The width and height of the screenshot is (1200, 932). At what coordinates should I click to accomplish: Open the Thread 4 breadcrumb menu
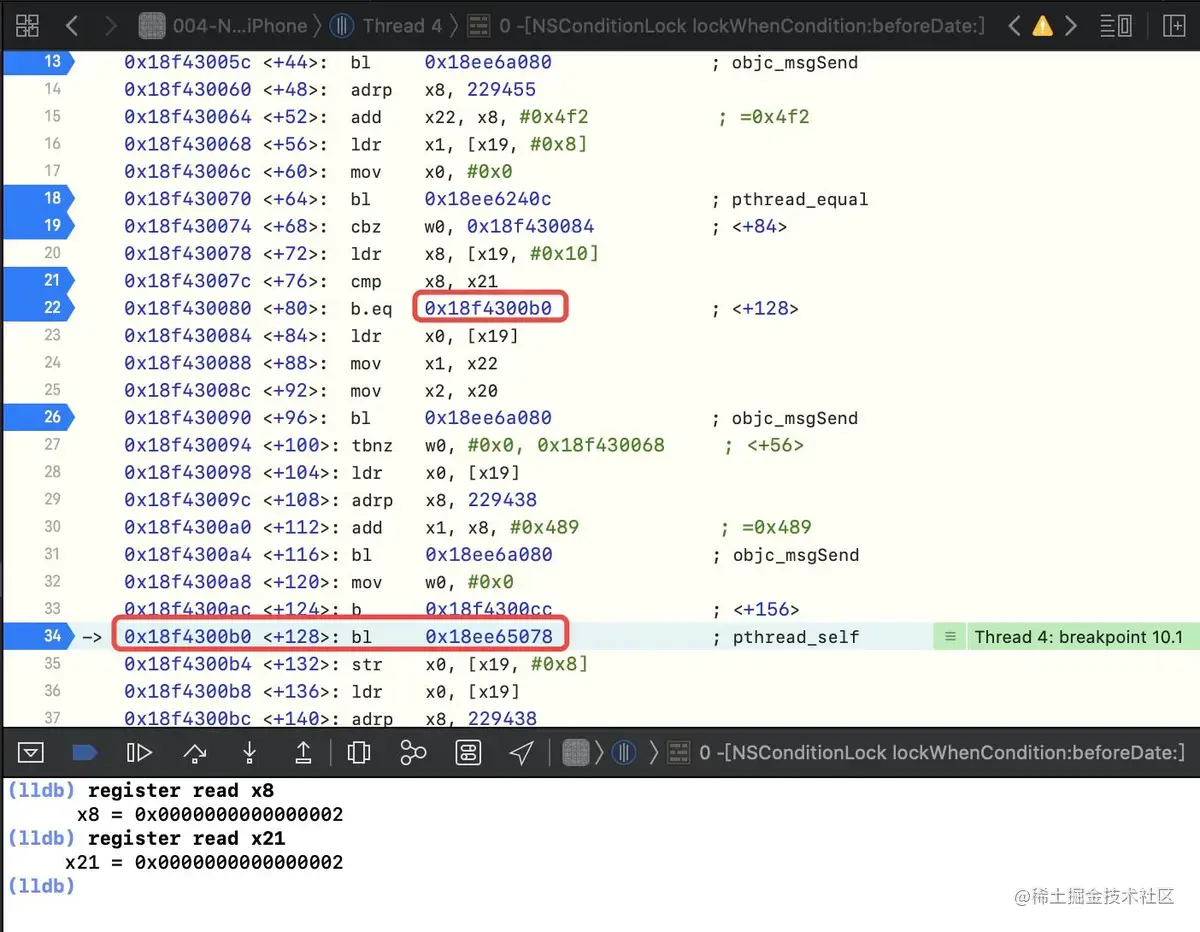[386, 26]
